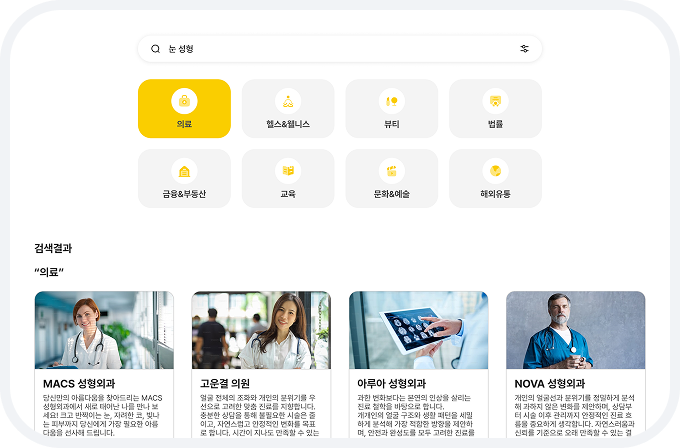This screenshot has width=680, height=448.
Task: Focus the search field containing 눈 성형
Action: [x=340, y=49]
